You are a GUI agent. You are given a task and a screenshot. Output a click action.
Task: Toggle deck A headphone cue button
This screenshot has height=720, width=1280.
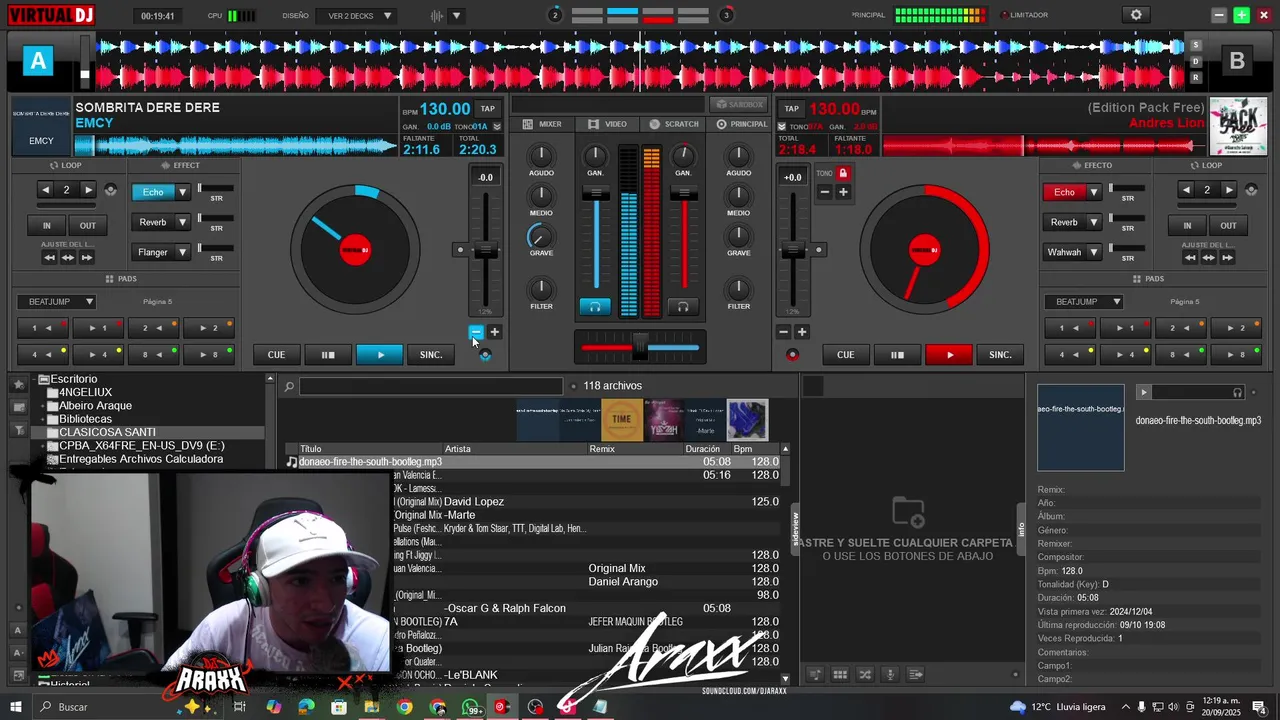(595, 307)
